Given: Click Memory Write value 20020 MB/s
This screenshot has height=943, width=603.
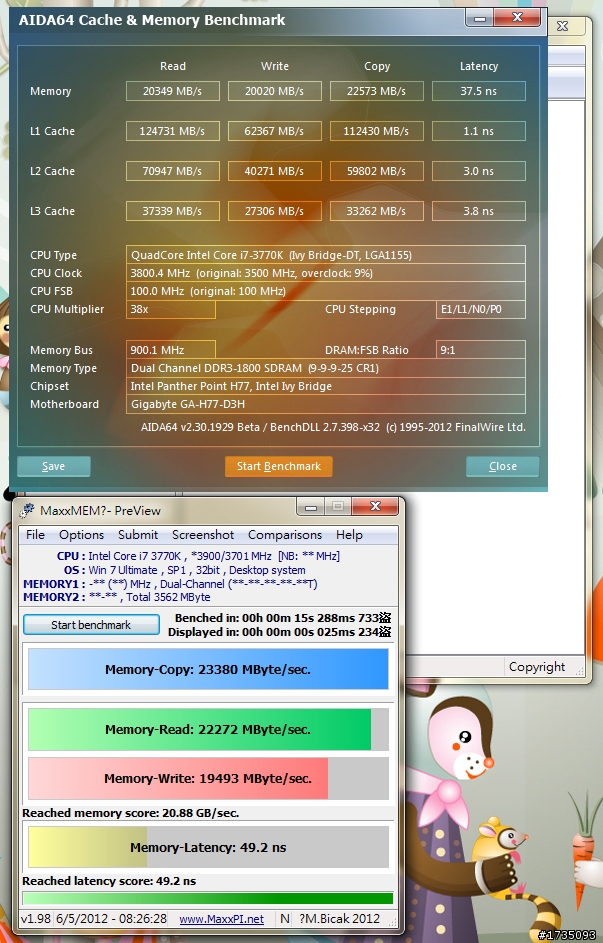Looking at the screenshot, I should [x=275, y=91].
